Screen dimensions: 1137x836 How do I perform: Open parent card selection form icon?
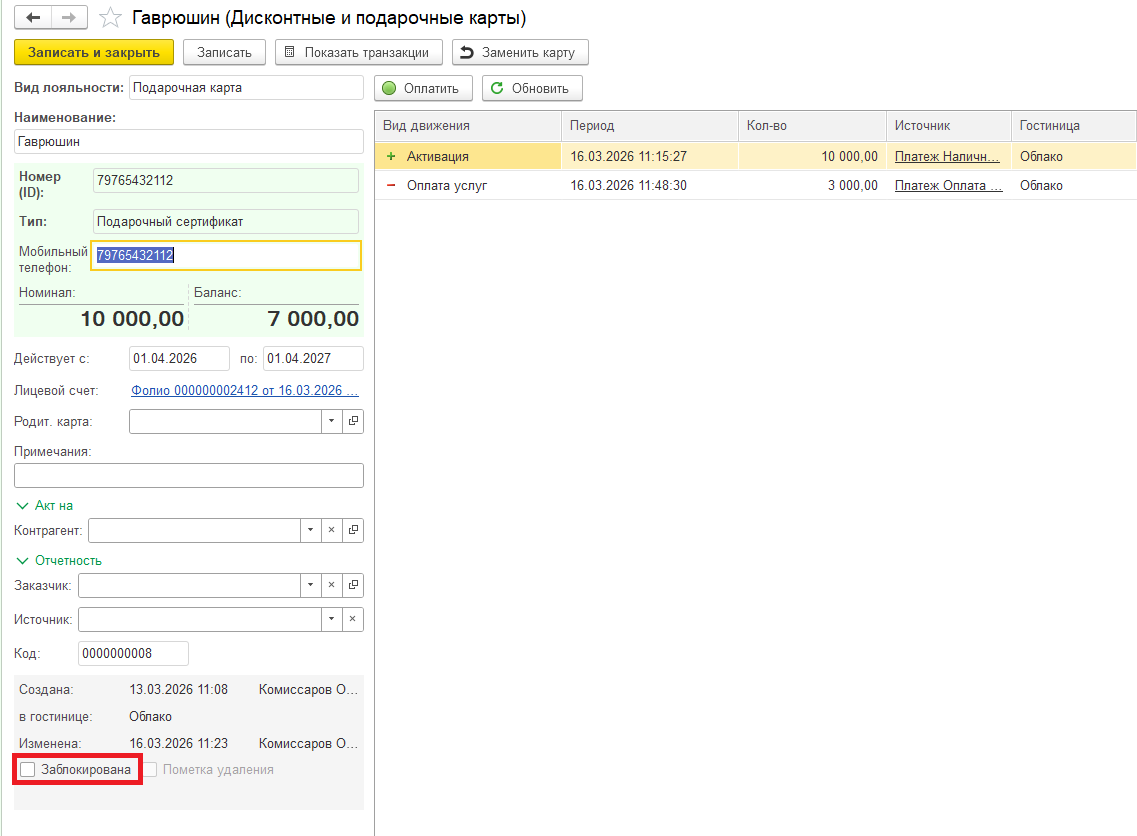coord(353,421)
